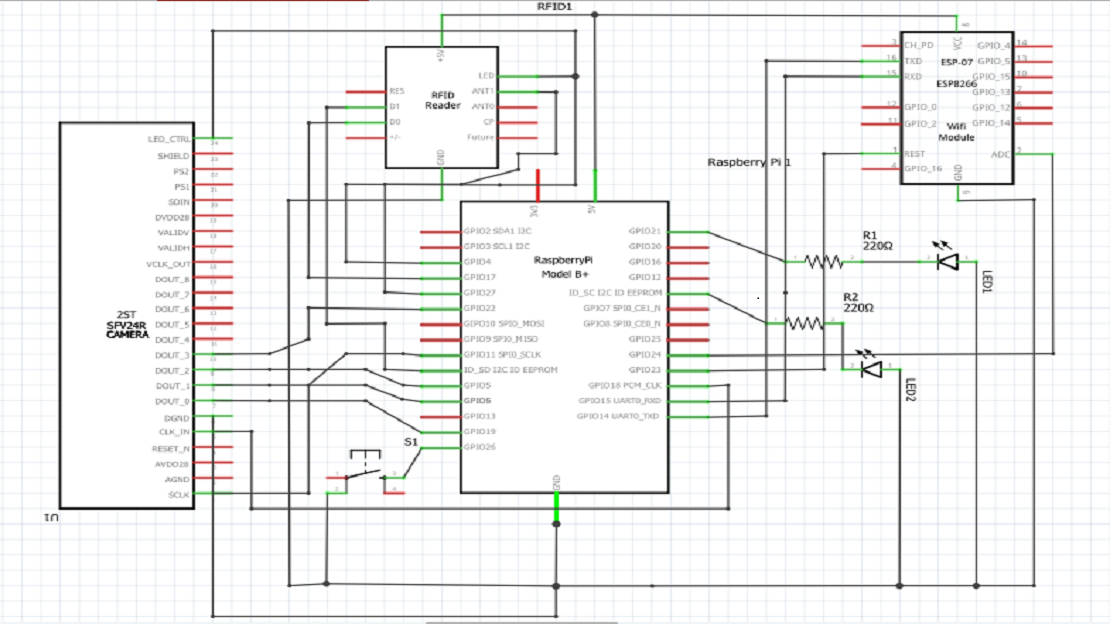Select the 'Raspberry Pi 1' text label
Image resolution: width=1110 pixels, height=624 pixels.
750,162
